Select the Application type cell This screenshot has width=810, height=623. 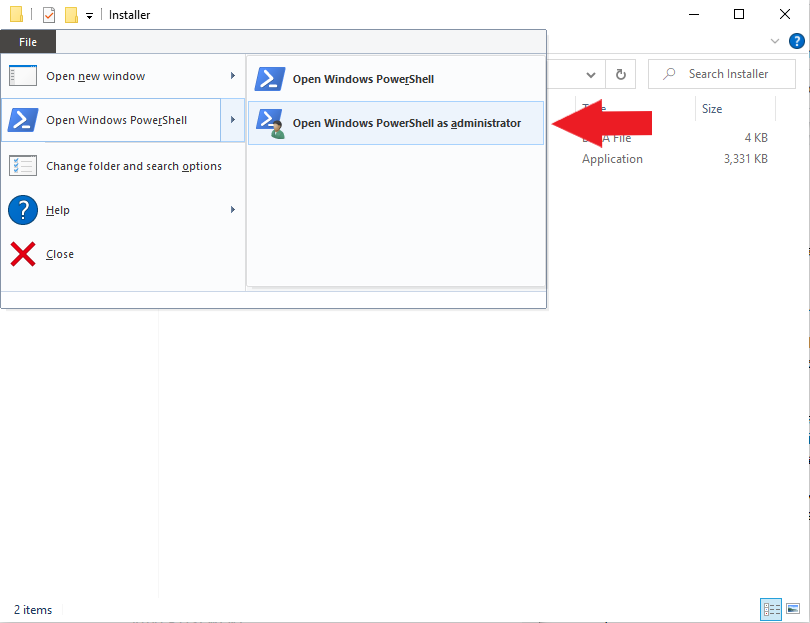click(x=612, y=159)
